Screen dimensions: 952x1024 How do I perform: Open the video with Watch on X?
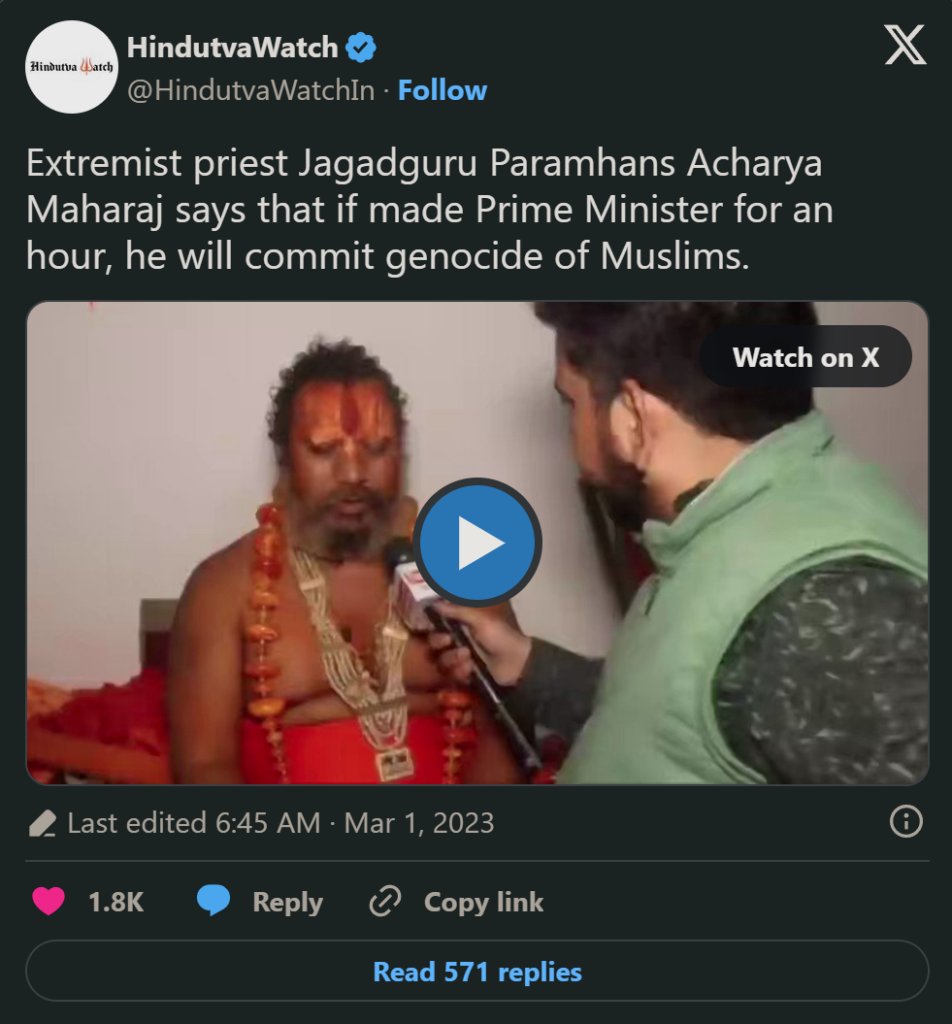click(805, 357)
